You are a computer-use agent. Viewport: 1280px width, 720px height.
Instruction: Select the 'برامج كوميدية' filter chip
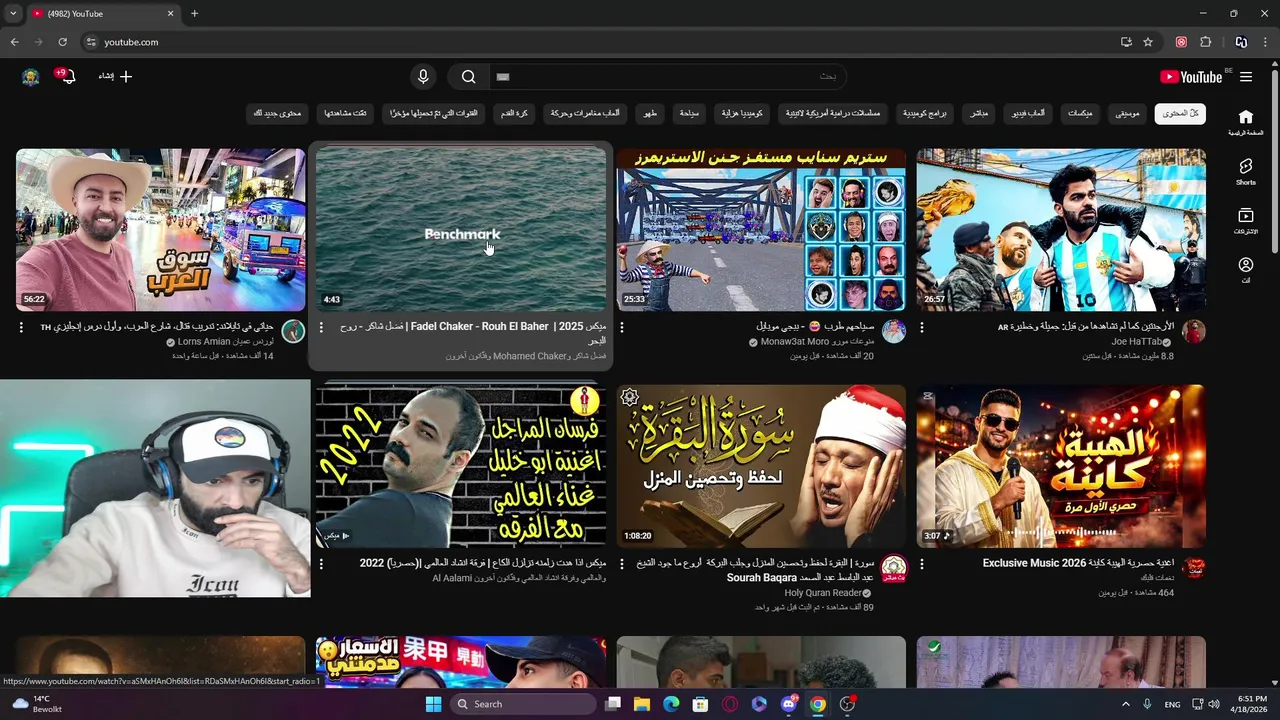click(x=926, y=114)
